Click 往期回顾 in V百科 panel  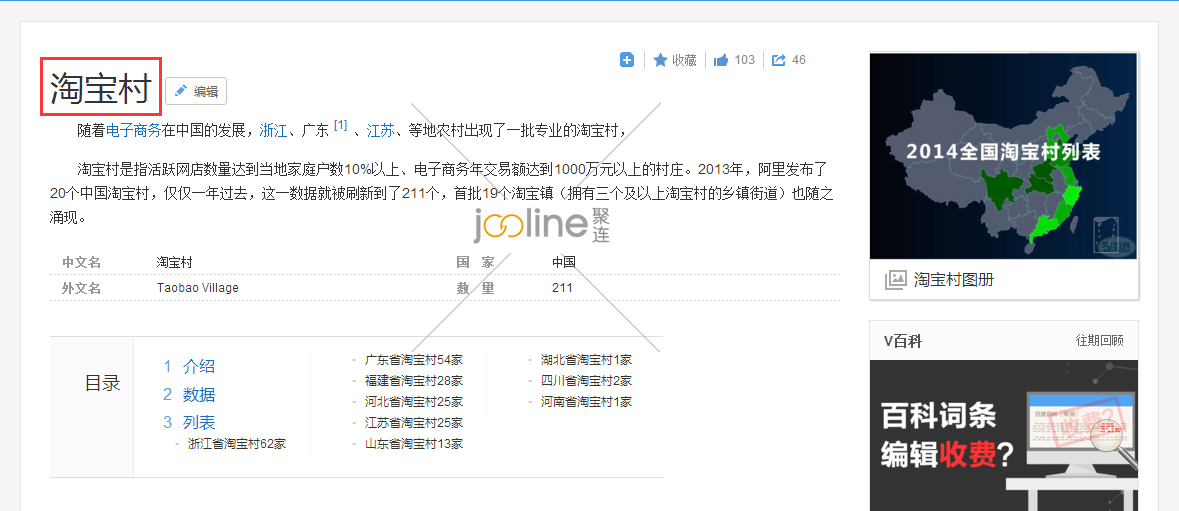tap(1099, 341)
